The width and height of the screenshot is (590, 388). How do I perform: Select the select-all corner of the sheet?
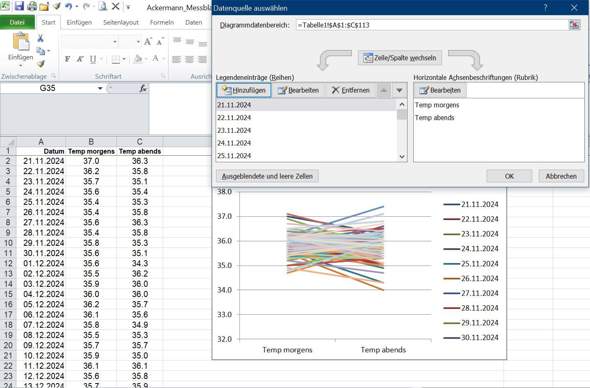pyautogui.click(x=8, y=142)
